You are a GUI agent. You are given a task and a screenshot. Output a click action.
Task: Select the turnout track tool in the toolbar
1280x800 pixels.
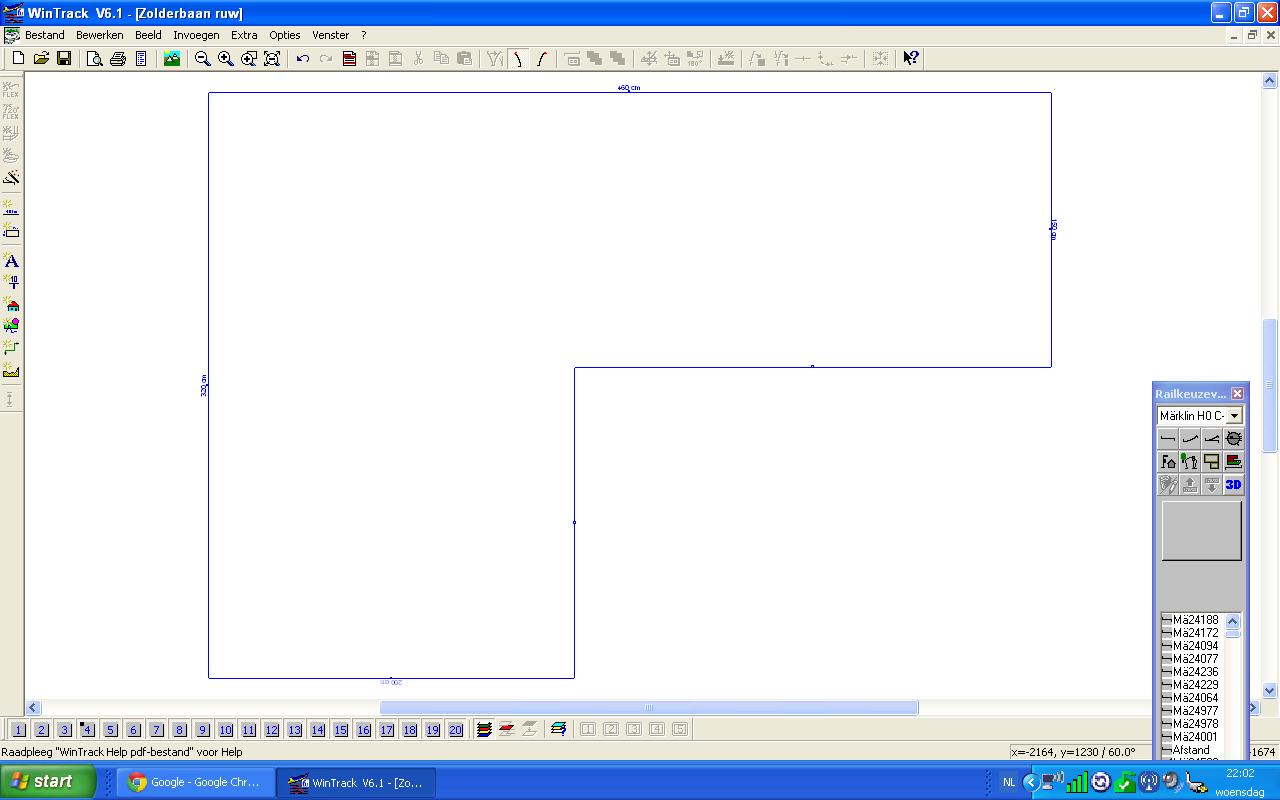click(495, 59)
